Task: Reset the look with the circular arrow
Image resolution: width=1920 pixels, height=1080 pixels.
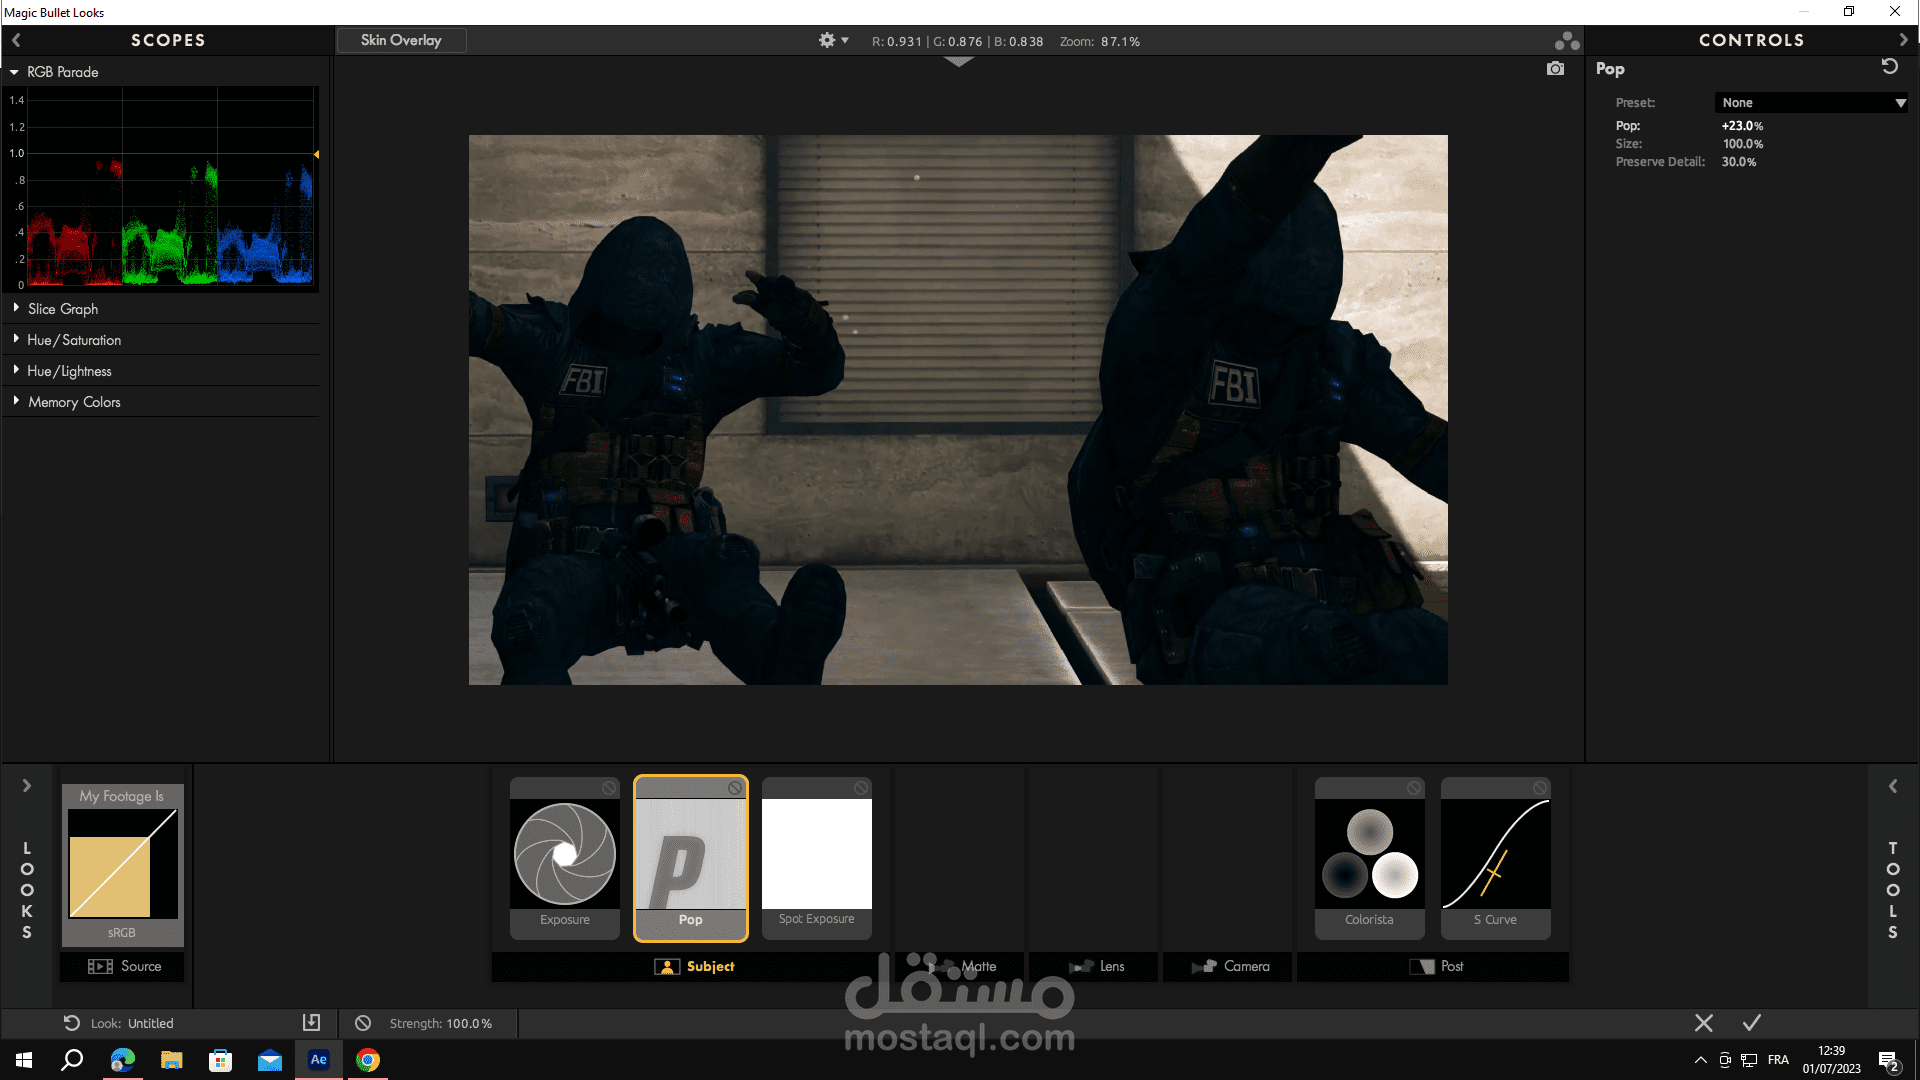Action: [71, 1023]
